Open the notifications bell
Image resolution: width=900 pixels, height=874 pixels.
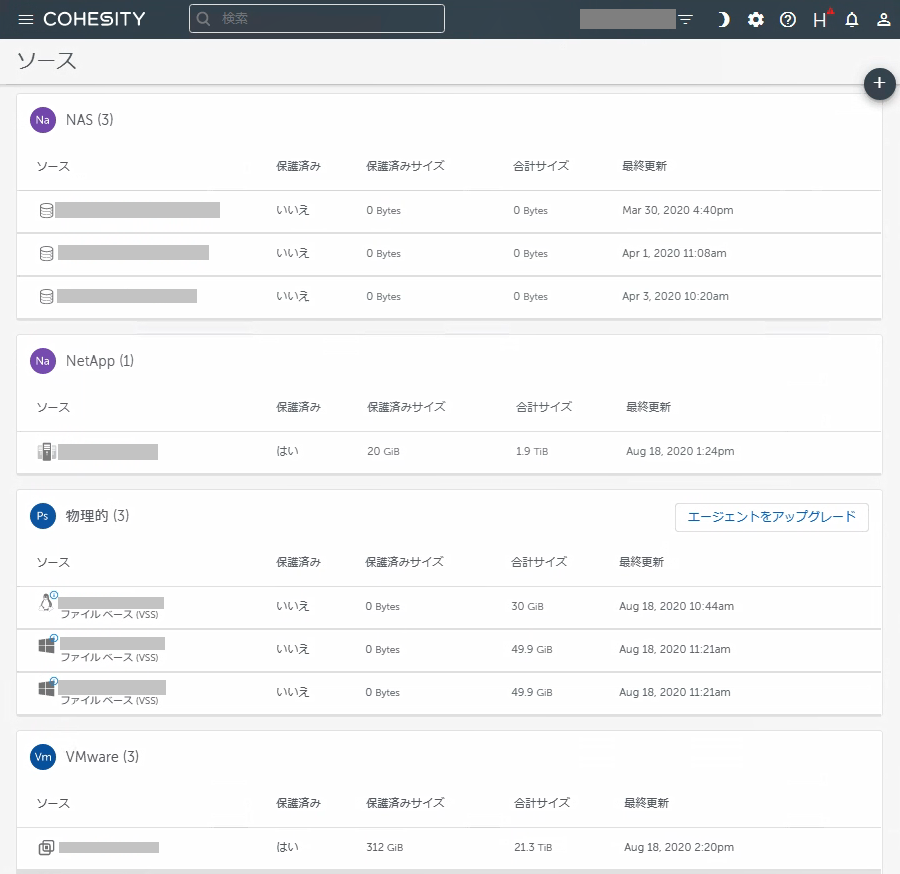[x=852, y=20]
